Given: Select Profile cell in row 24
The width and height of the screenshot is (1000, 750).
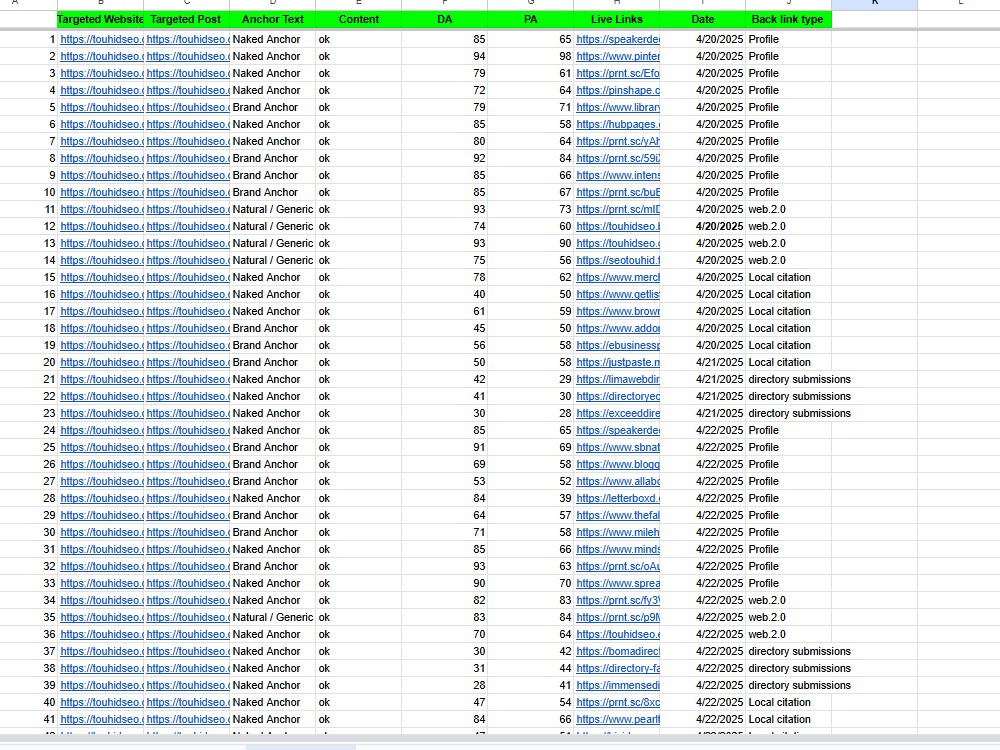Looking at the screenshot, I should coord(788,430).
